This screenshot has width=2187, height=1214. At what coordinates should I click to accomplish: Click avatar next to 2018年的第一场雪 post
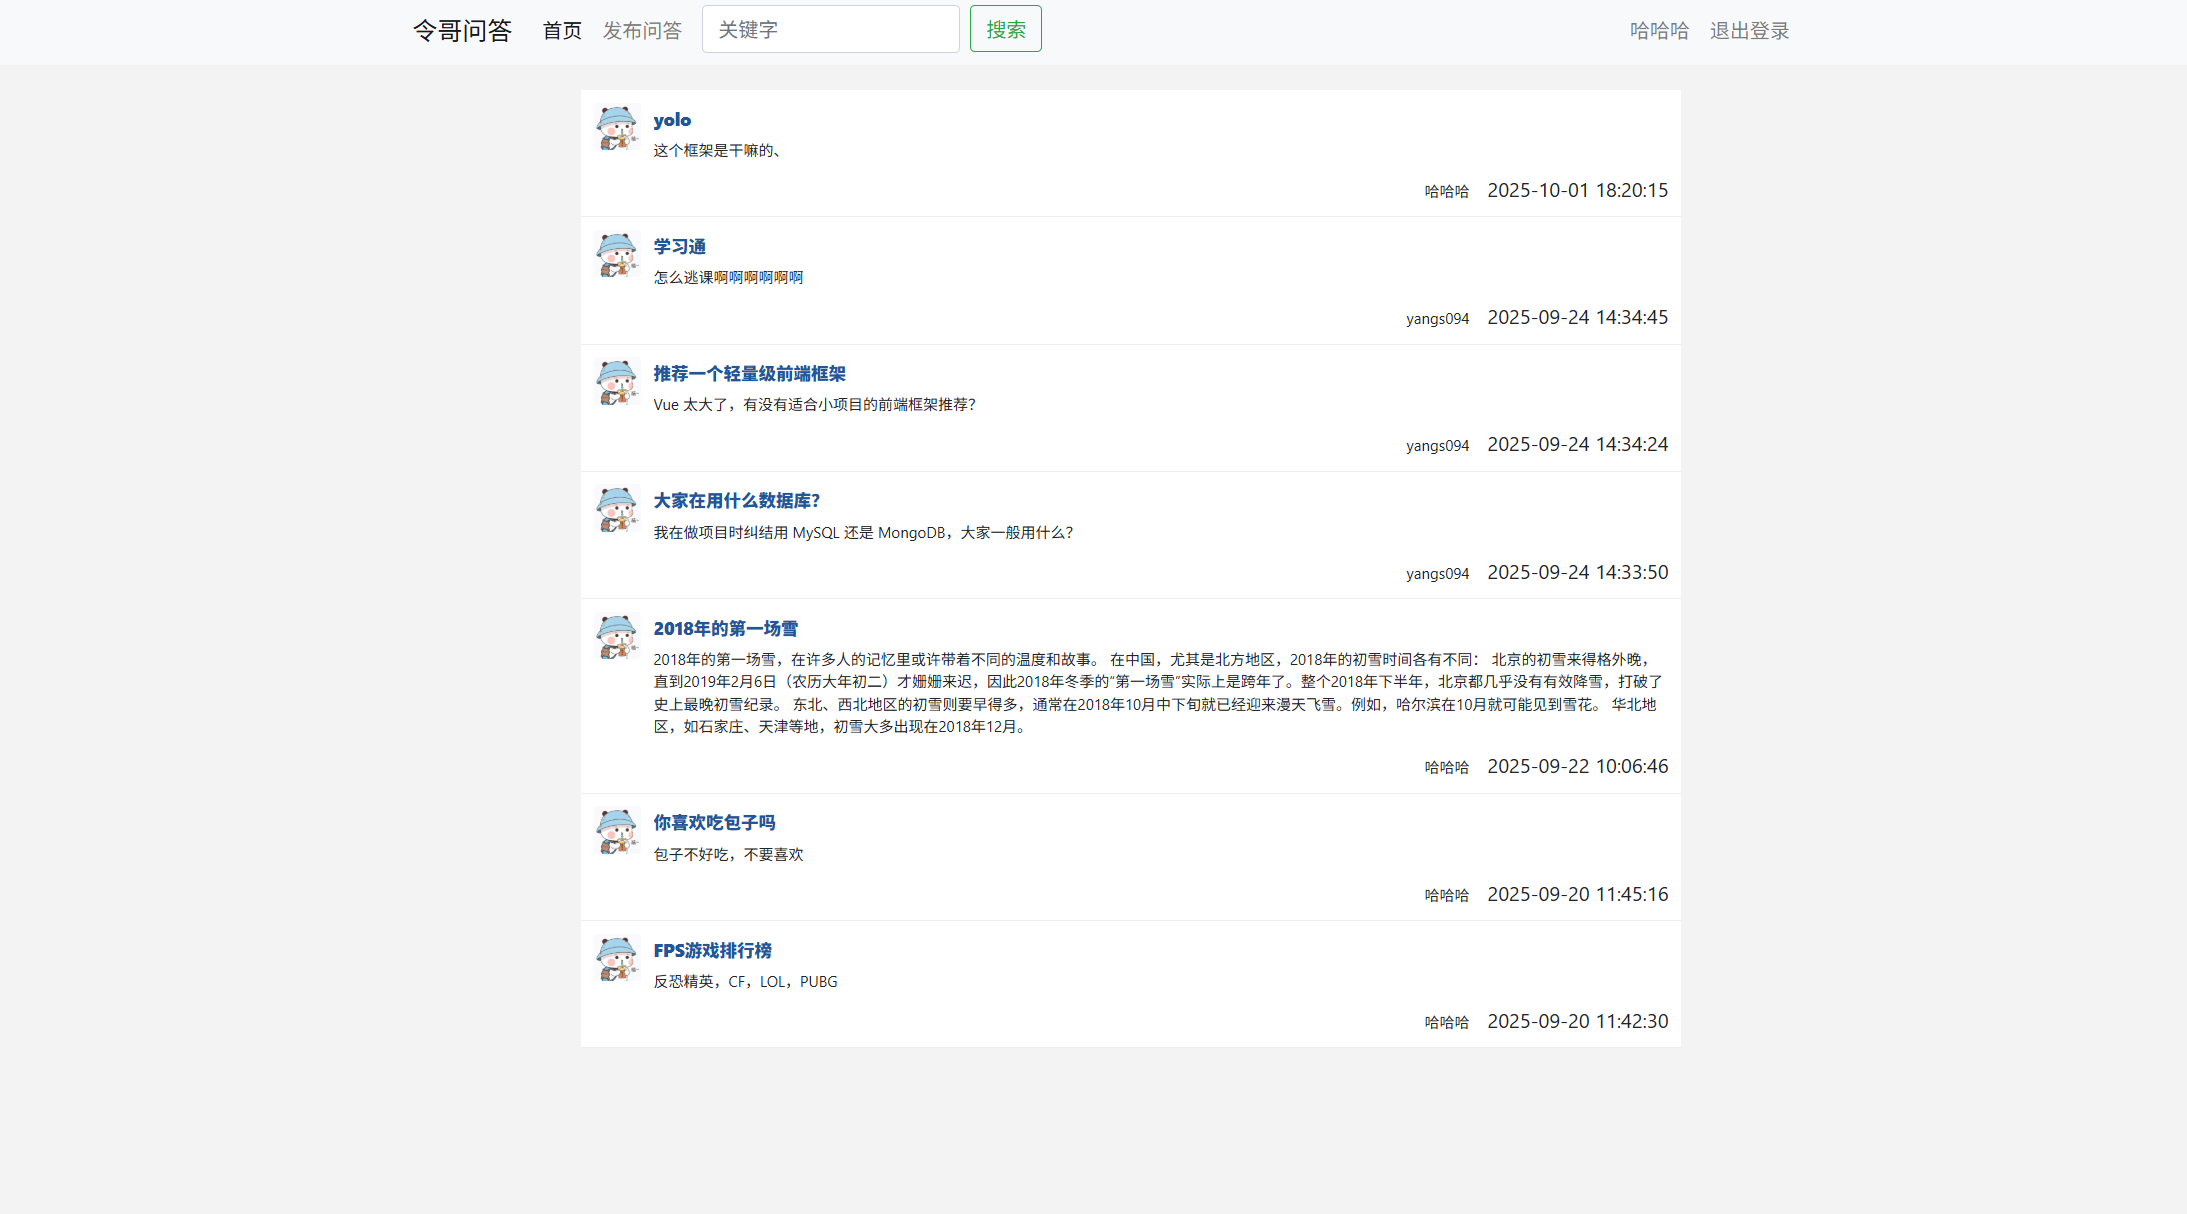pyautogui.click(x=616, y=637)
